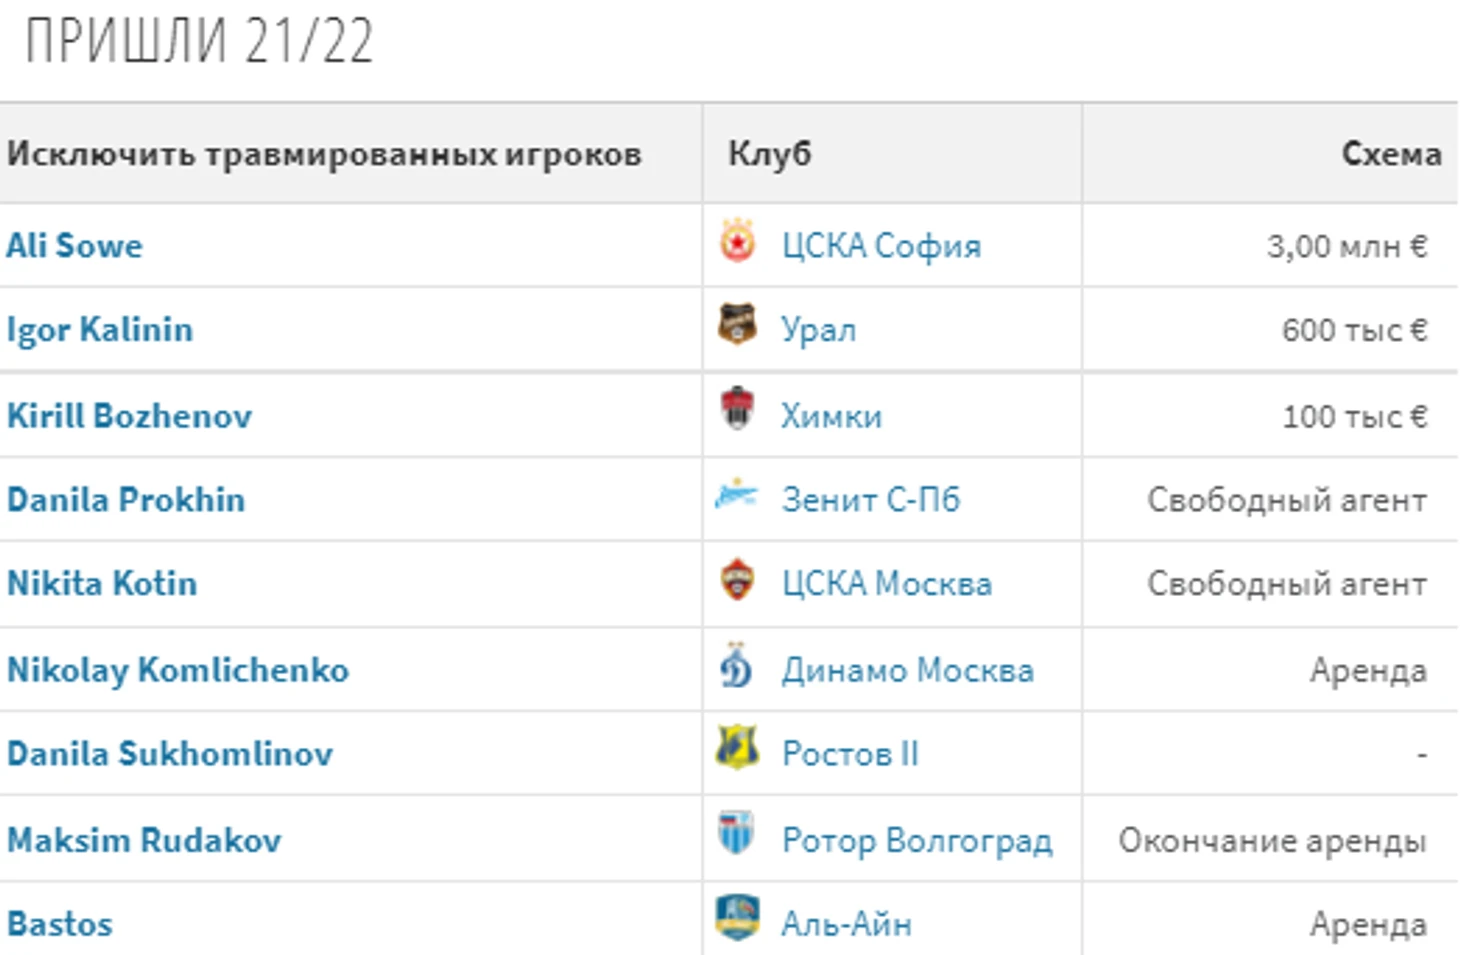Go to the Динамо Москва club page
Viewport: 1460px width, 955px height.
coord(908,670)
